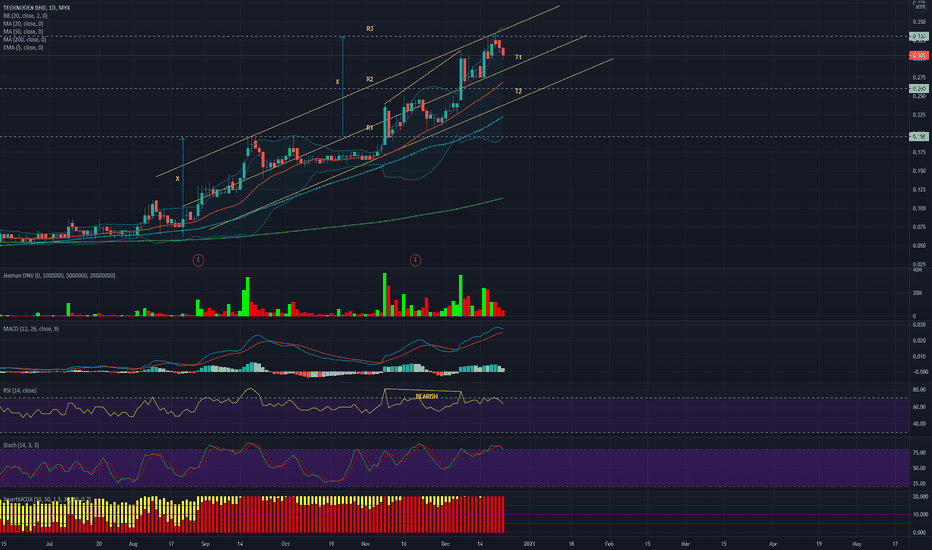Click the 0.275 price axis value

(919, 78)
